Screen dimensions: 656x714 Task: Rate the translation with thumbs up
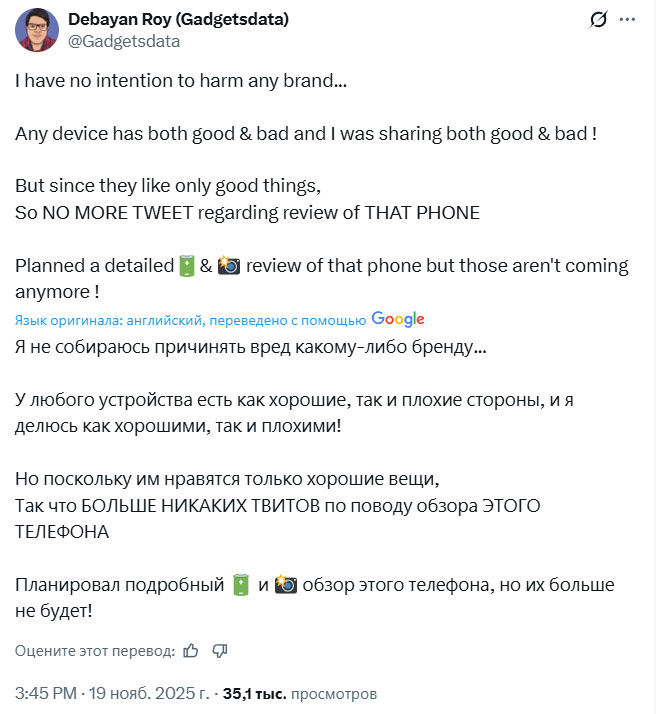[192, 651]
